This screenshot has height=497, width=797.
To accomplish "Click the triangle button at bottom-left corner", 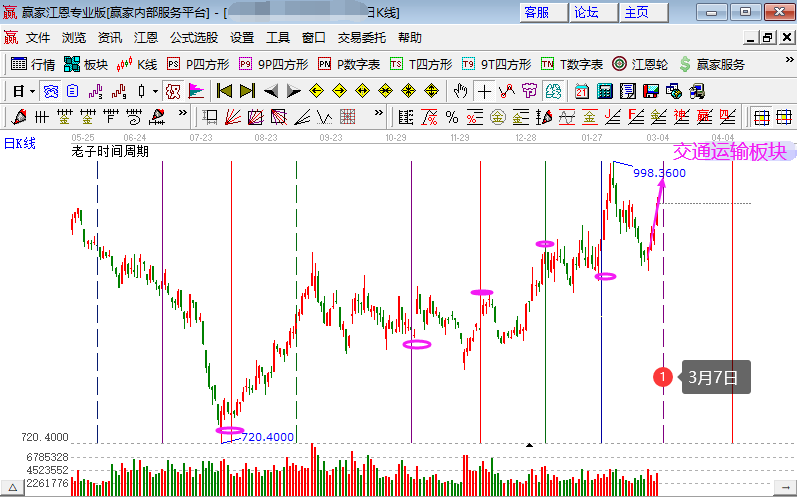I will (x=13, y=488).
